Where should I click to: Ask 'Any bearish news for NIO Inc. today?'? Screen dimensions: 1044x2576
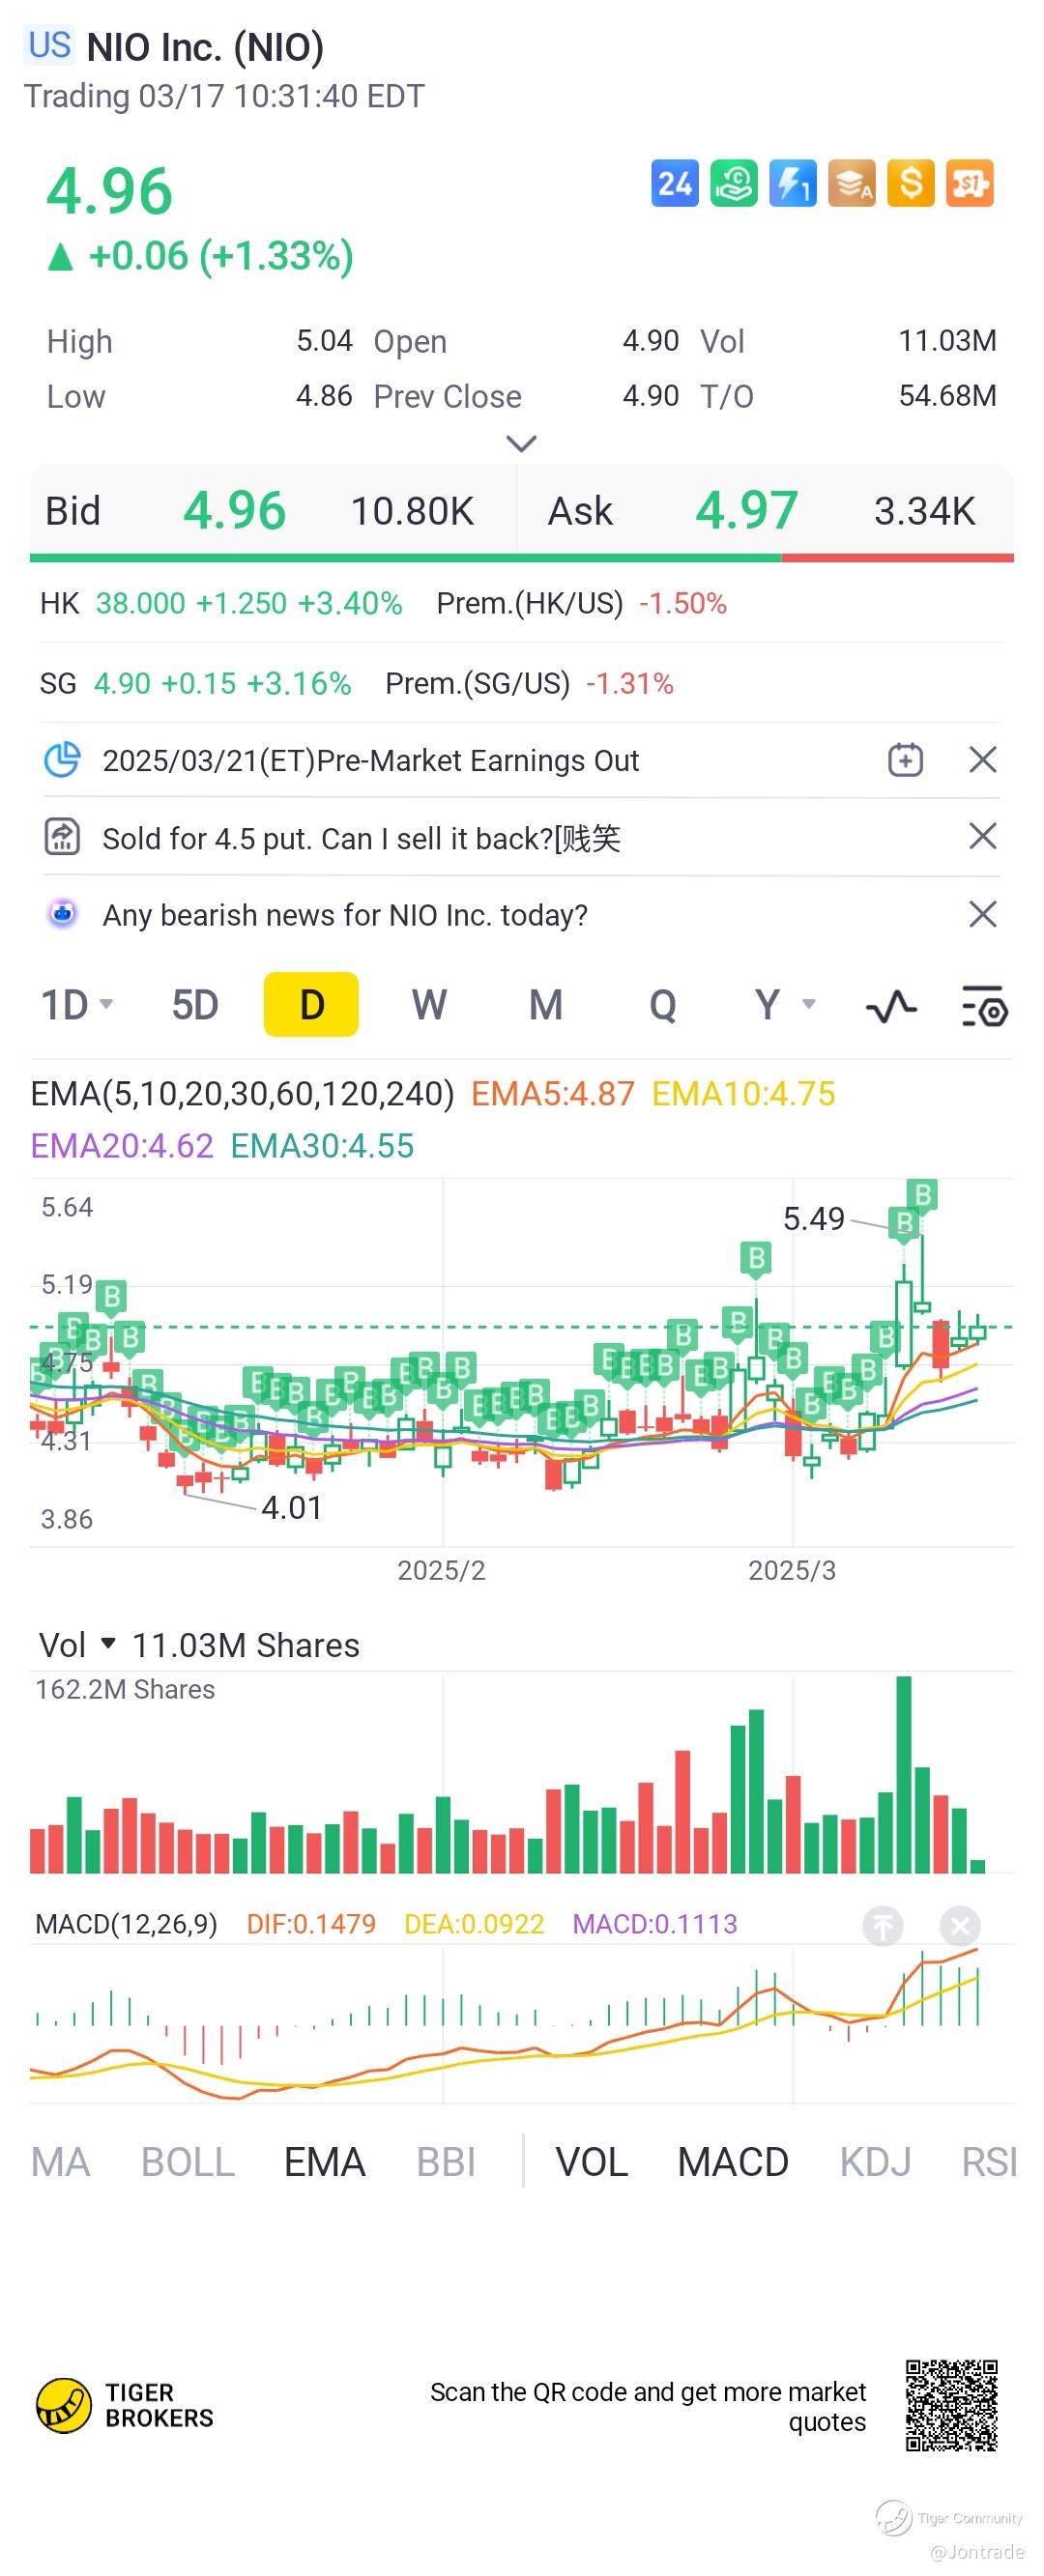pyautogui.click(x=345, y=915)
